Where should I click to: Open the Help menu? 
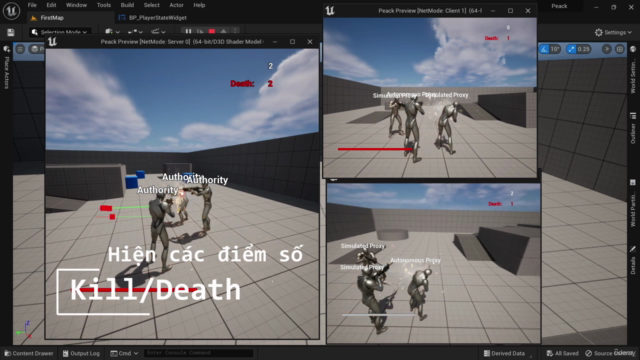point(199,5)
